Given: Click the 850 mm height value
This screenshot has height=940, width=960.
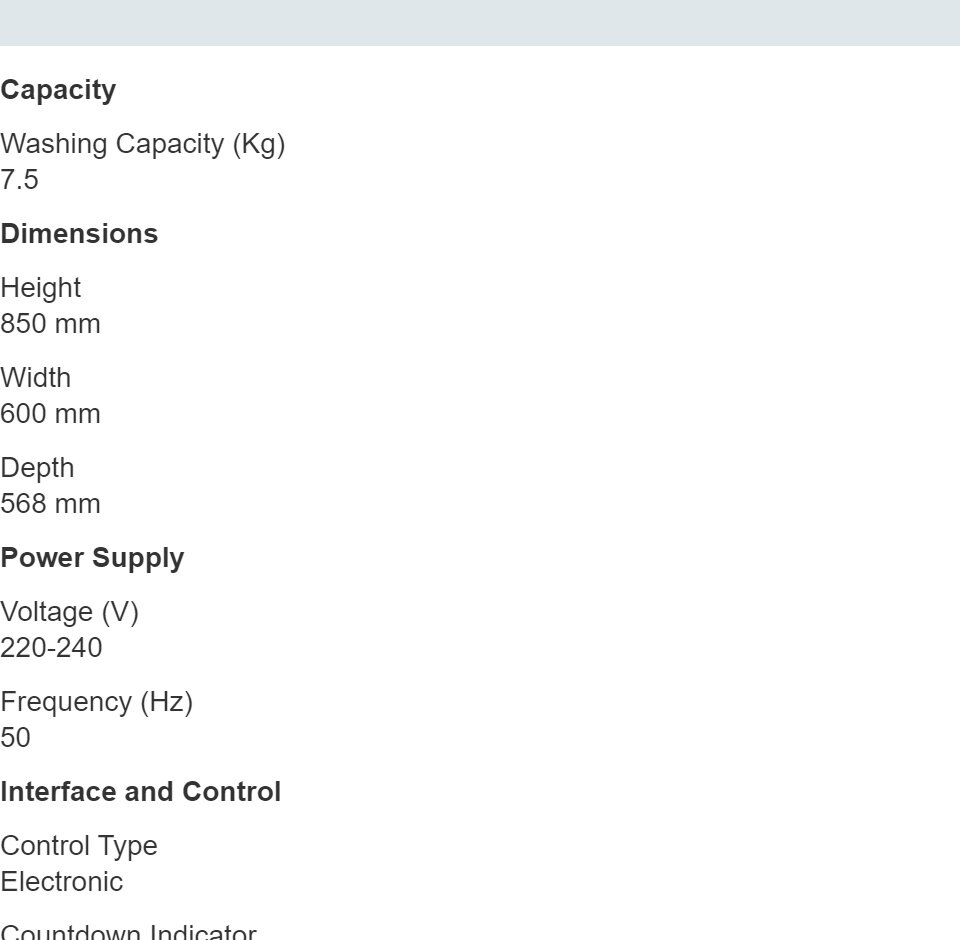Looking at the screenshot, I should click(x=50, y=324).
